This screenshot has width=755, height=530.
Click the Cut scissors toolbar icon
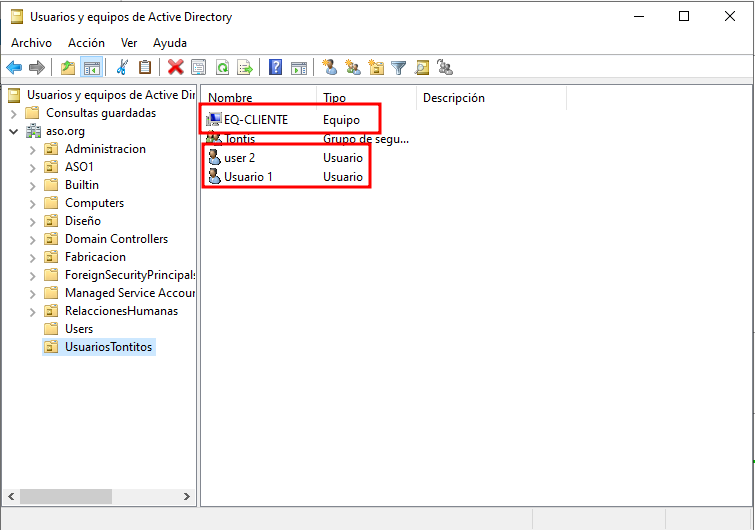(122, 67)
